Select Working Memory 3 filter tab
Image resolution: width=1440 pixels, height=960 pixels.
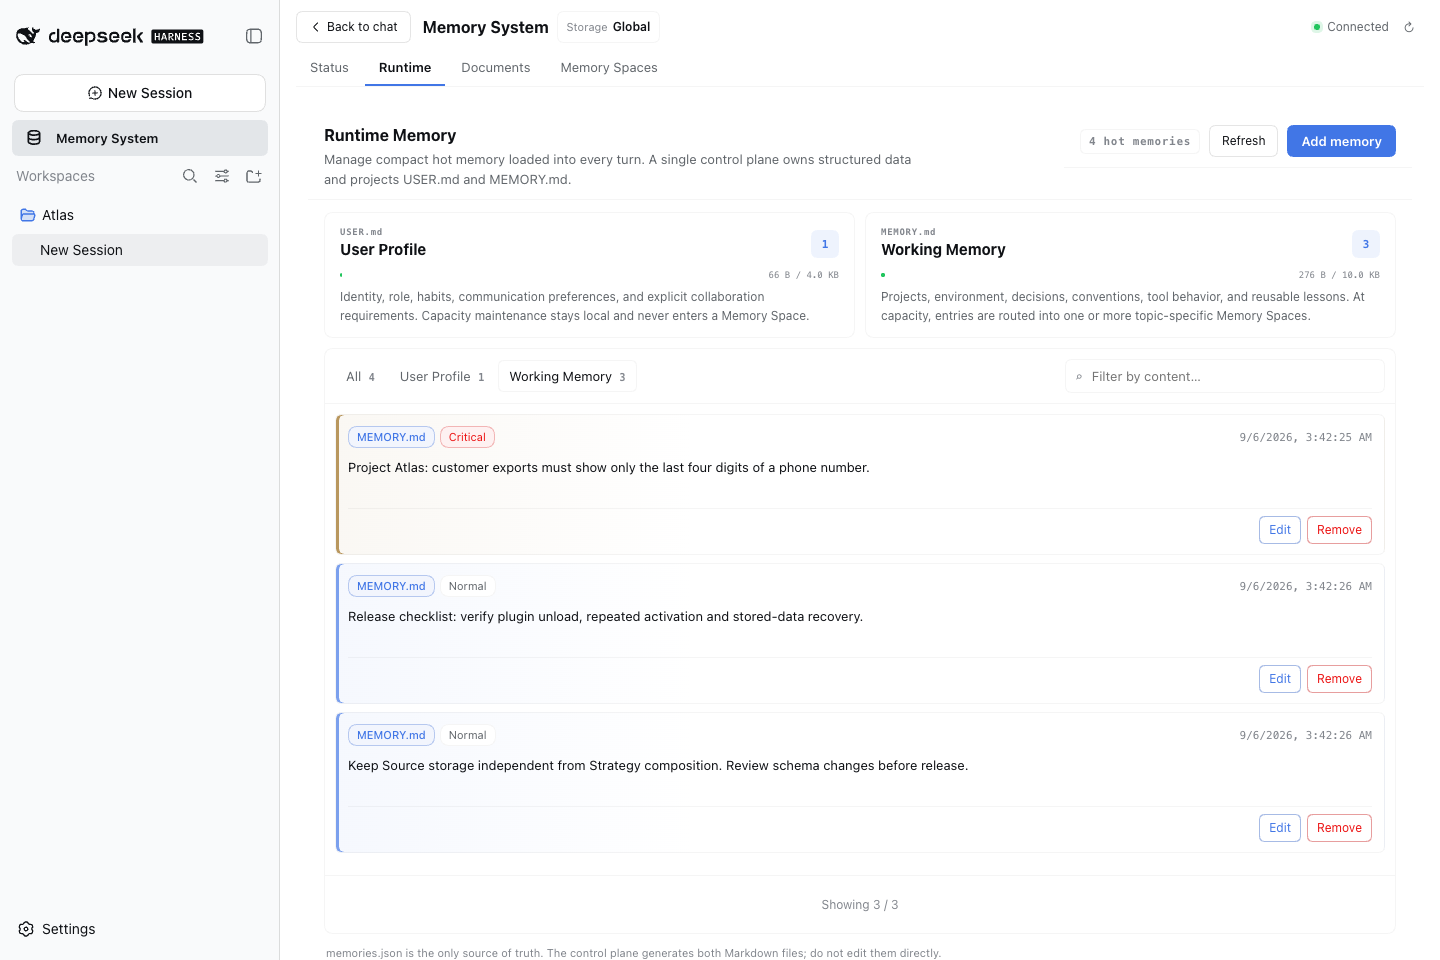(567, 377)
